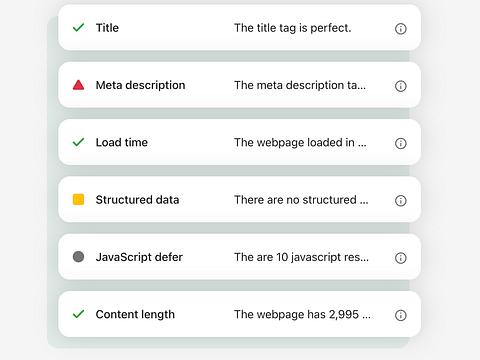Click the green checkmark beside Title
The height and width of the screenshot is (360, 480).
coord(78,28)
